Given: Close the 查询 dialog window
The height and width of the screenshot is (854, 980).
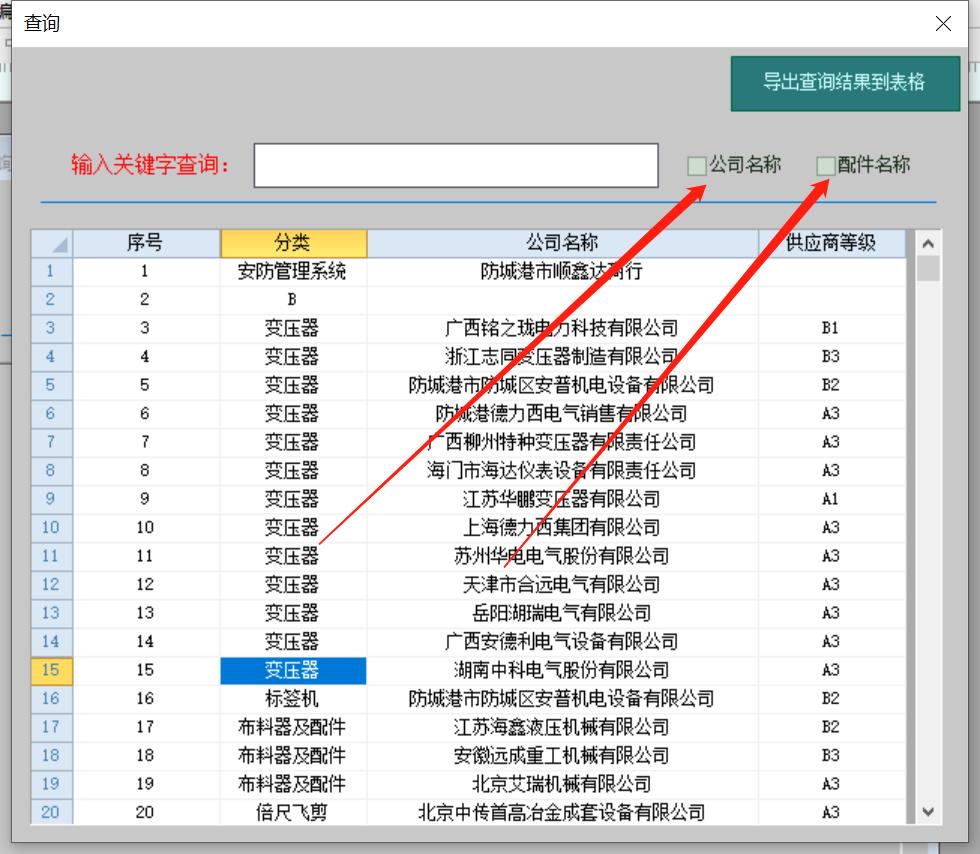Looking at the screenshot, I should [x=943, y=23].
